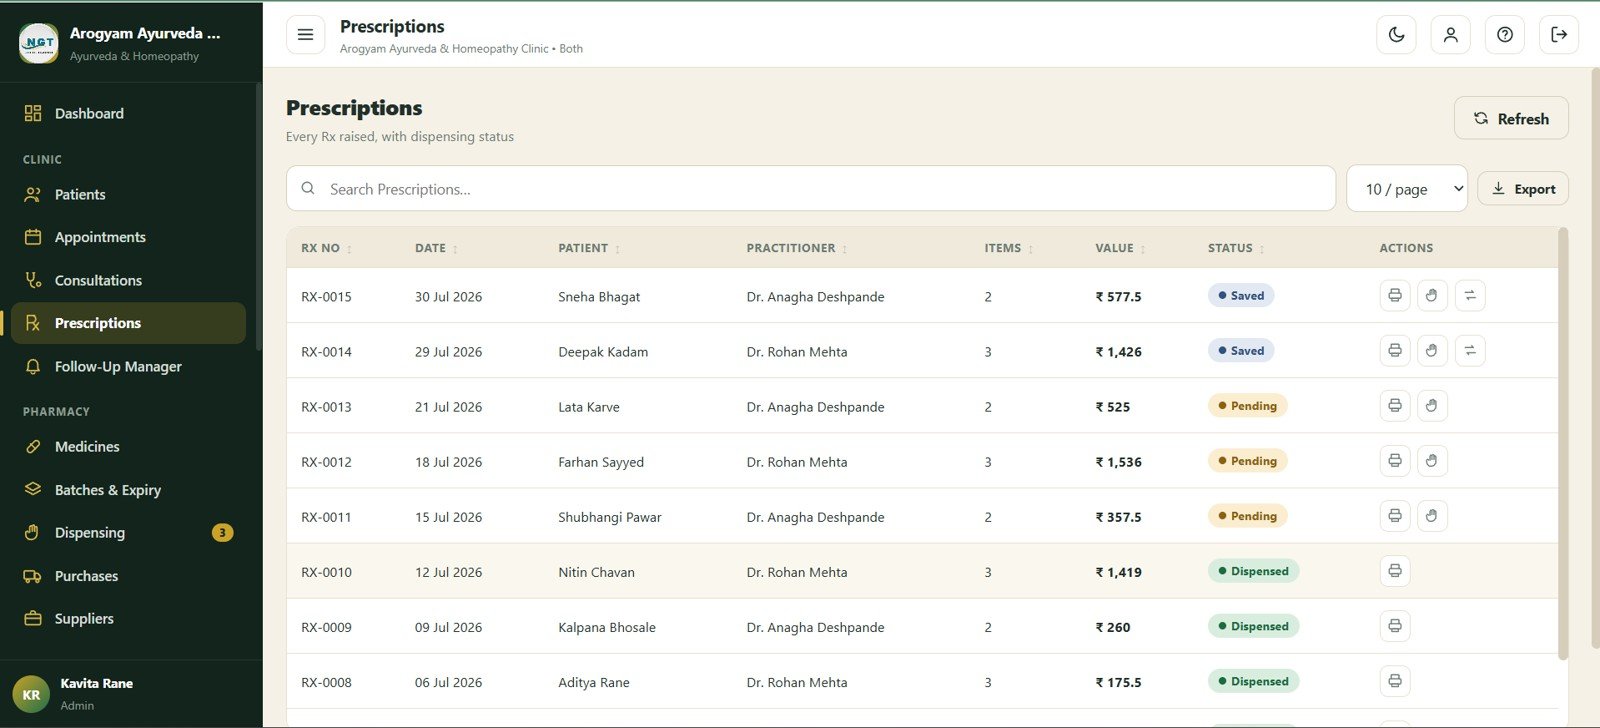Click patient name Lata Karve

(589, 407)
